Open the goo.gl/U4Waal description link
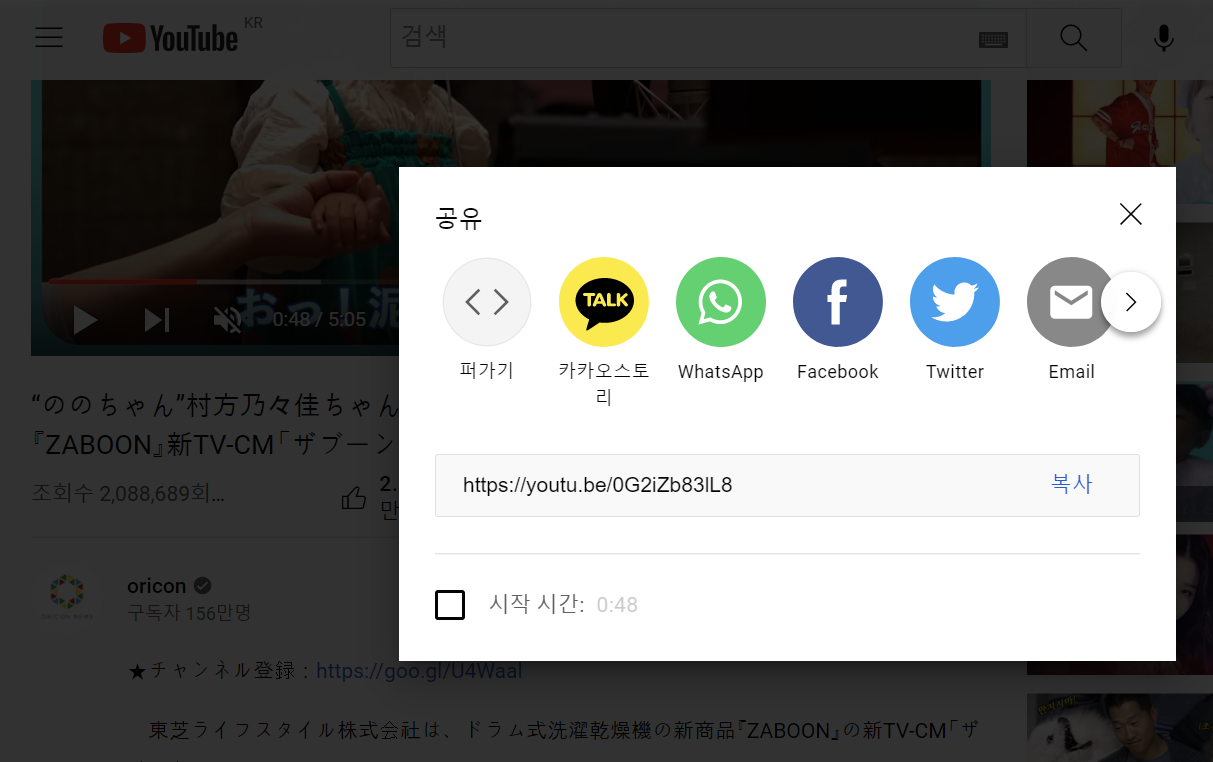Viewport: 1213px width, 762px height. 419,670
